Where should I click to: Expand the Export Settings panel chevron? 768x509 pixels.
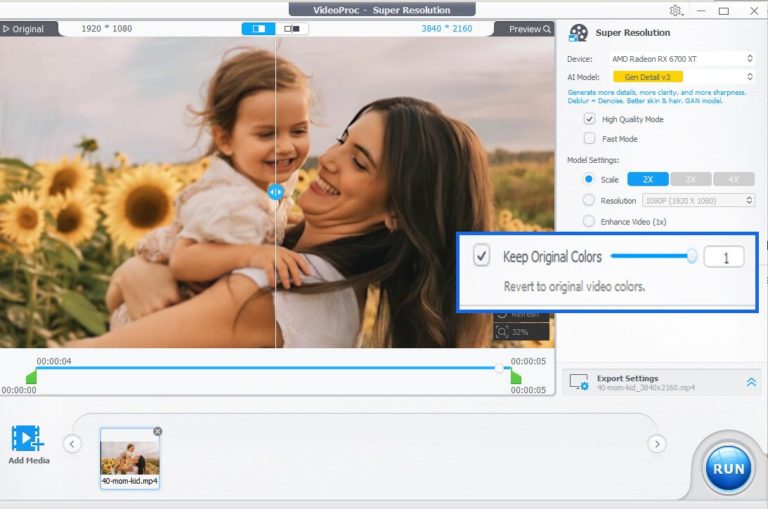click(751, 382)
